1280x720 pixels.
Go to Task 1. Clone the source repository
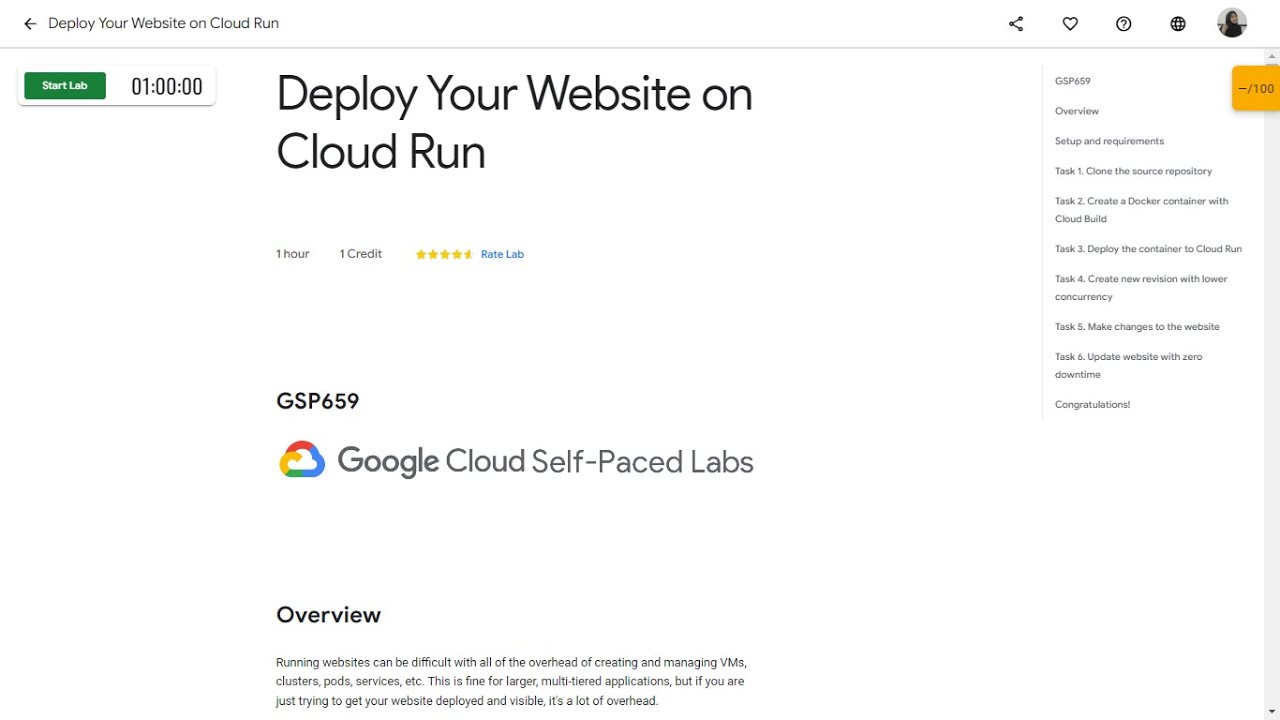[1133, 171]
